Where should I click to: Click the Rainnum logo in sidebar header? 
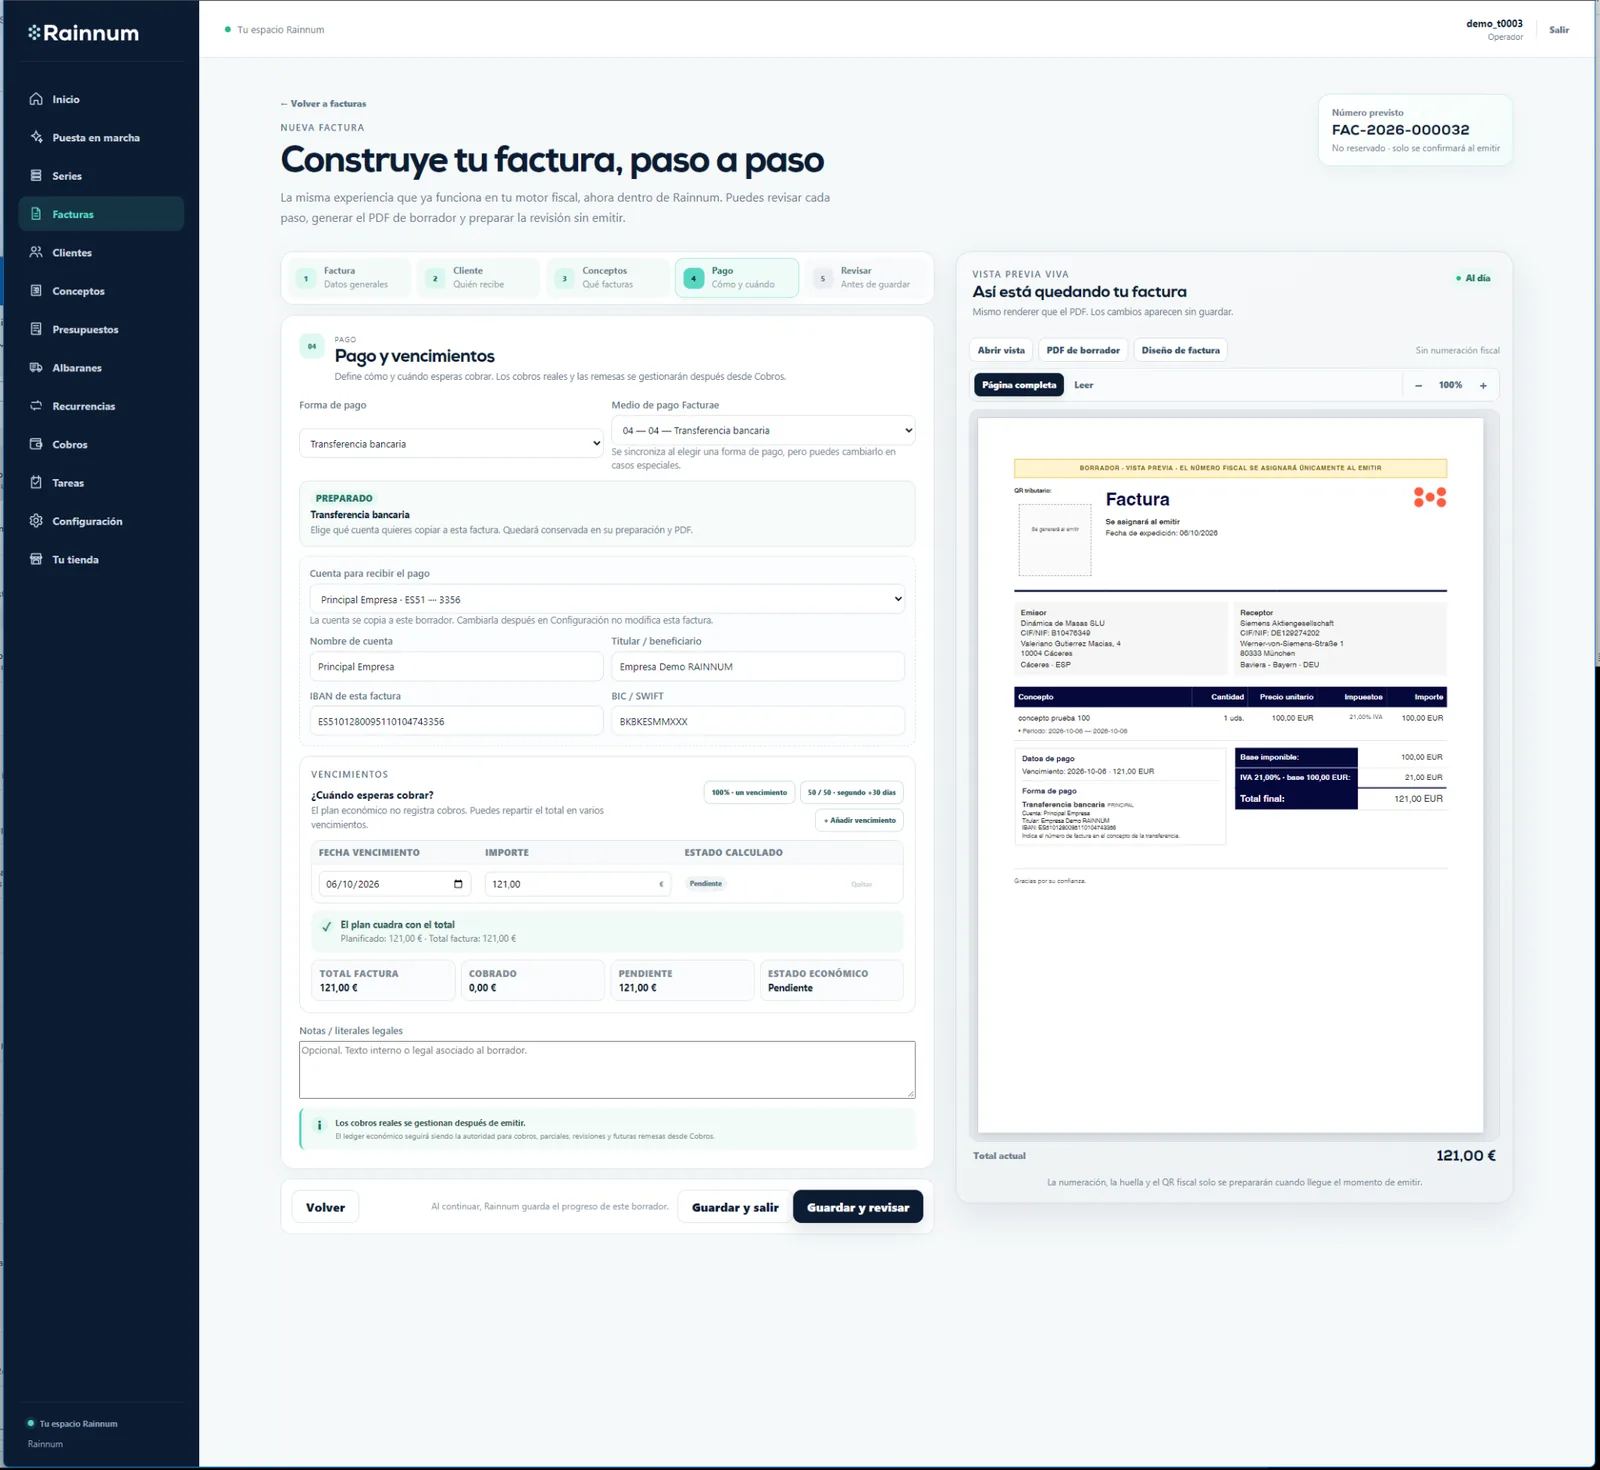point(84,33)
